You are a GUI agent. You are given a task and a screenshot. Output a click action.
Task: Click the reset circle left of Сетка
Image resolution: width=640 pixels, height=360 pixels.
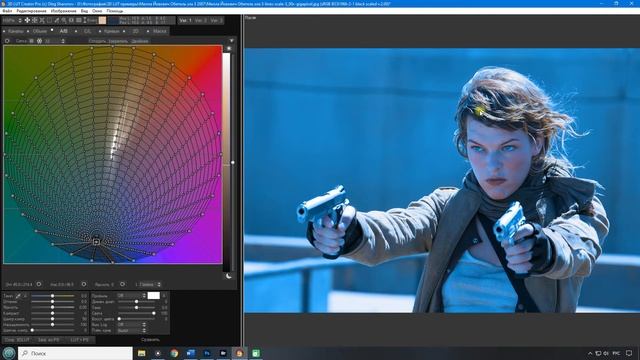click(7, 41)
